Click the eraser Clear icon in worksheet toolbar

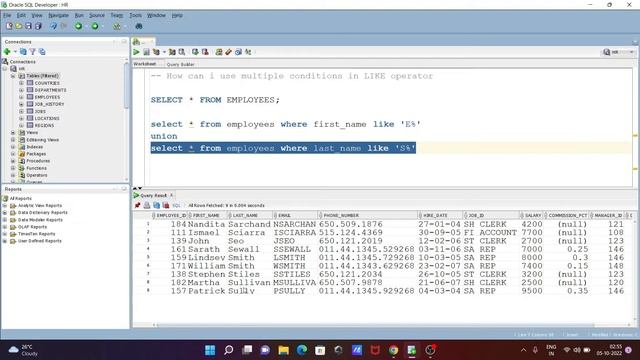point(229,52)
